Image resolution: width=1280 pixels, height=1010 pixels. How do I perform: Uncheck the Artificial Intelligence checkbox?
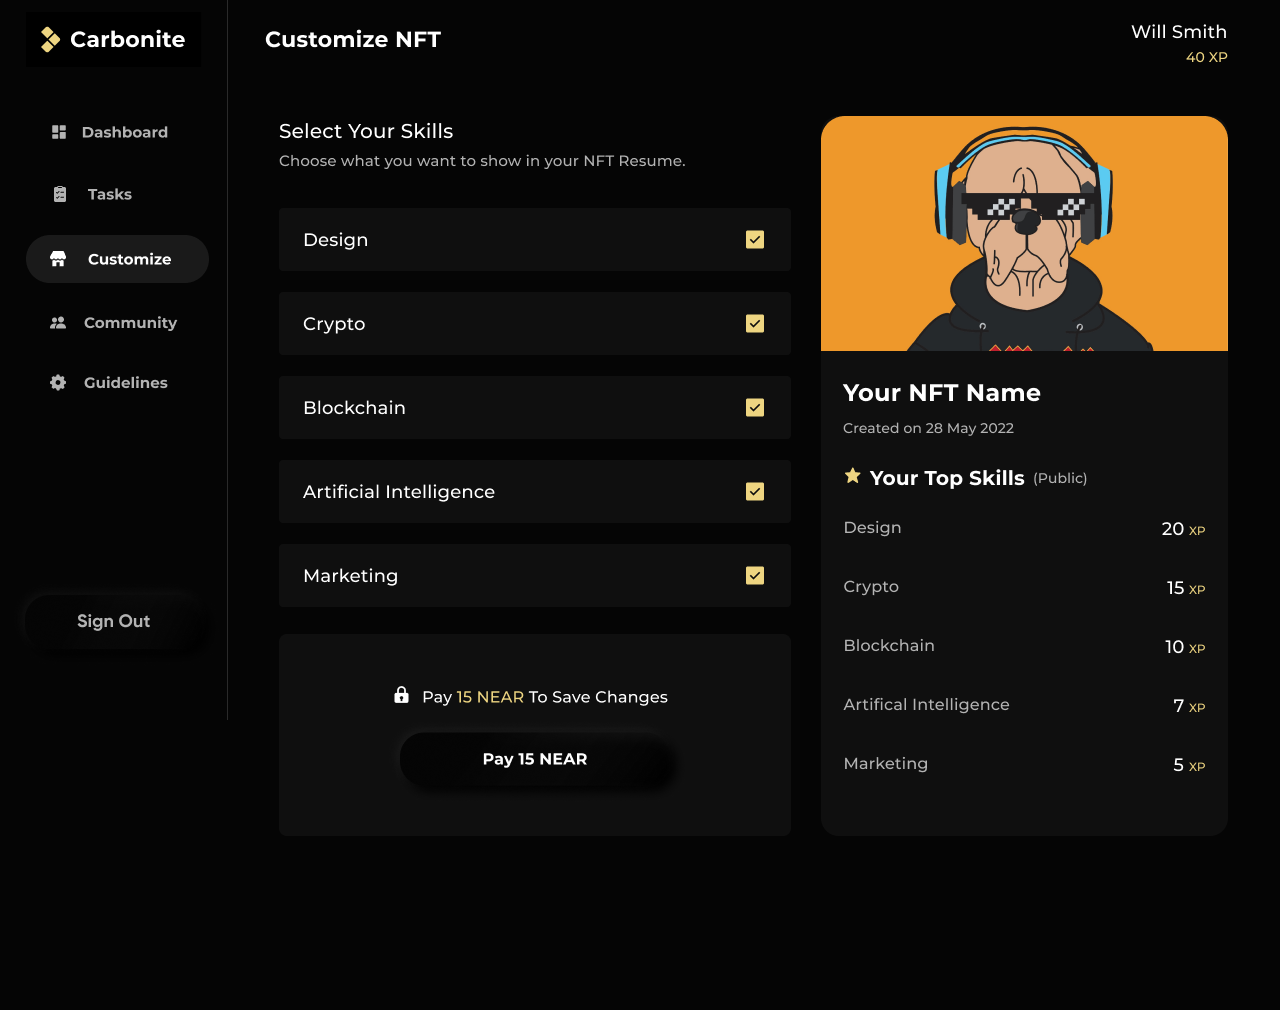click(x=755, y=492)
